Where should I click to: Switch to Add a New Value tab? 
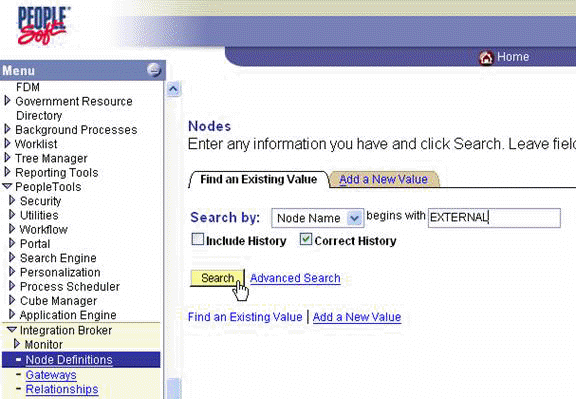(x=383, y=179)
